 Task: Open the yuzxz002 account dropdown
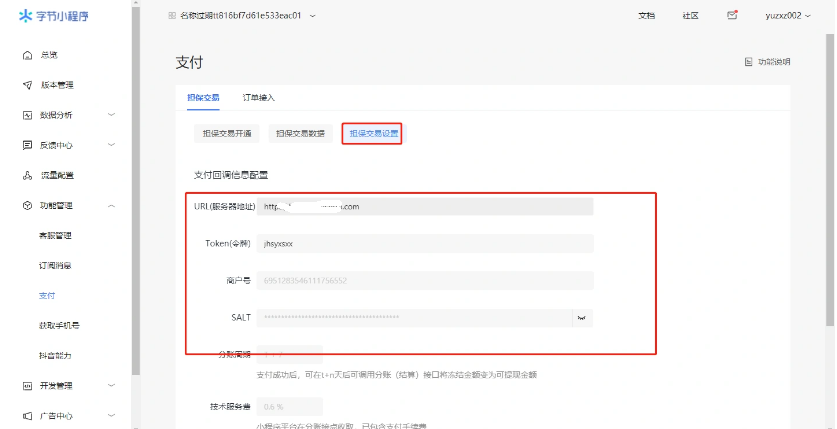coord(788,16)
